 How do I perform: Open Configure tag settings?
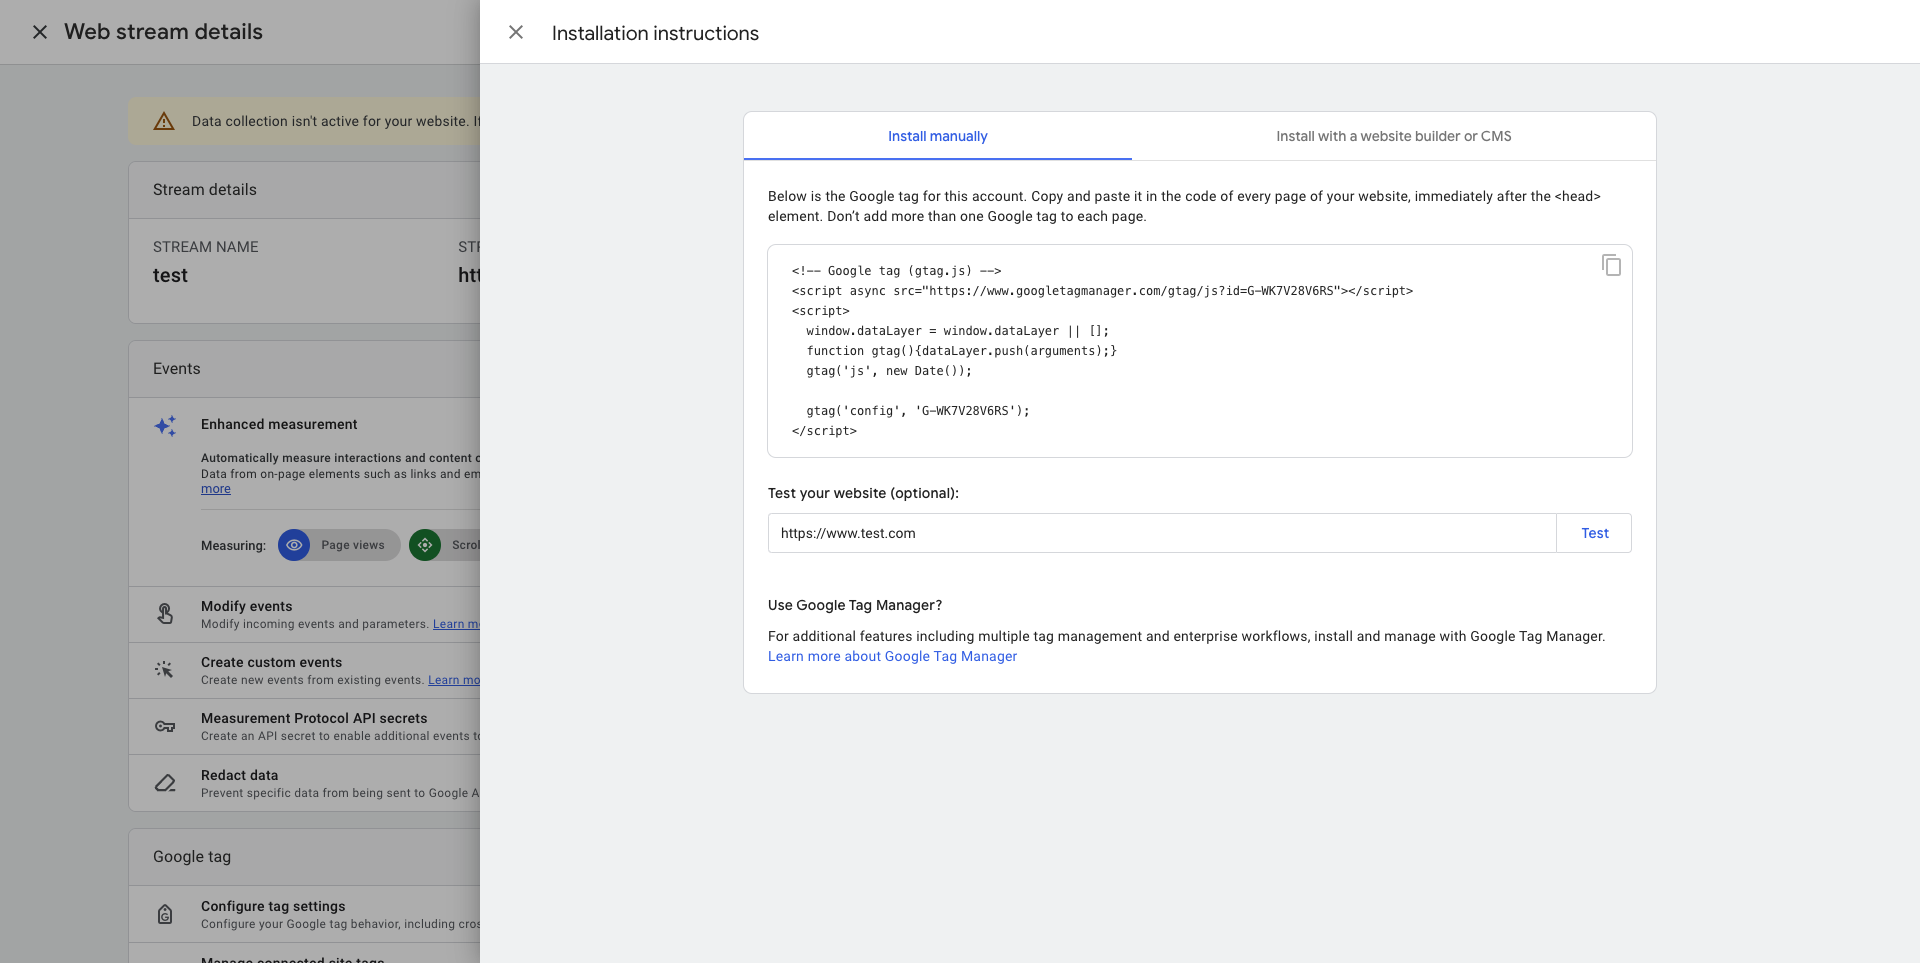coord(305,914)
